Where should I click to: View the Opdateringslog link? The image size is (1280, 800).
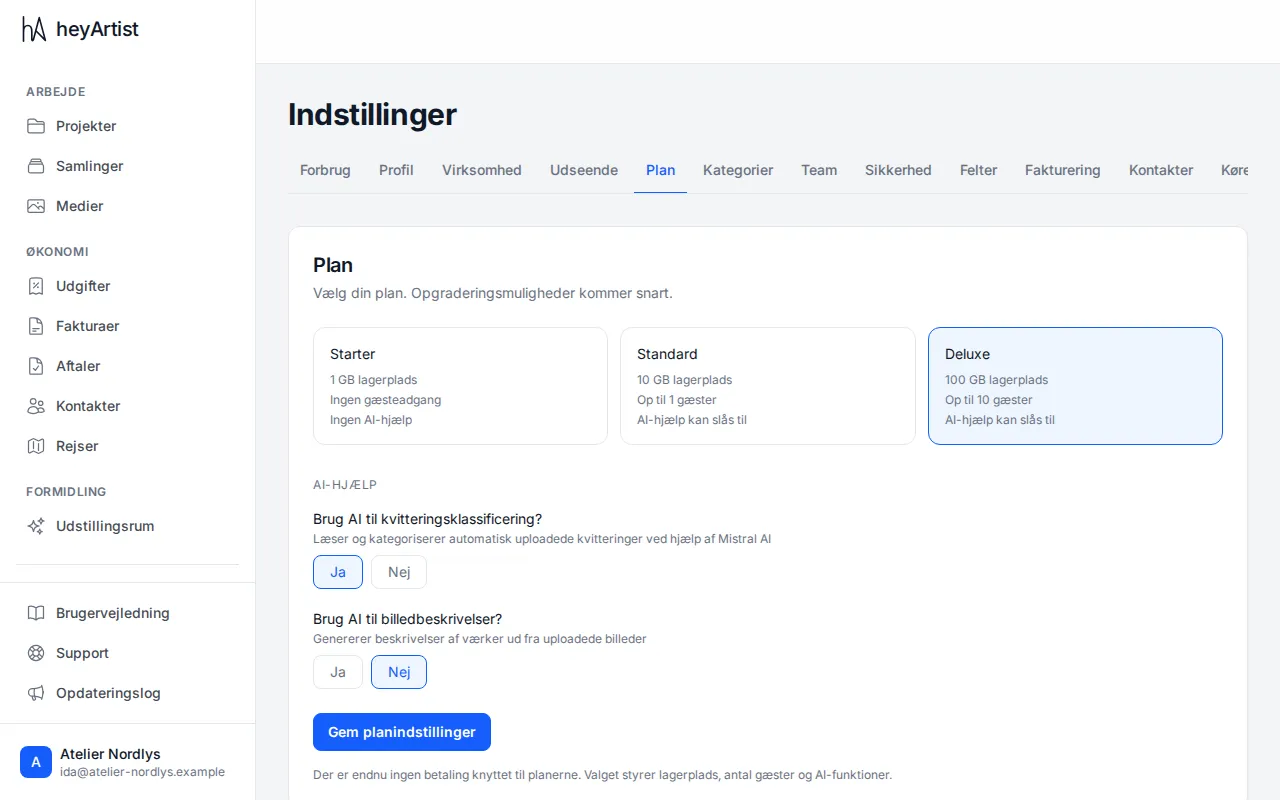128,693
